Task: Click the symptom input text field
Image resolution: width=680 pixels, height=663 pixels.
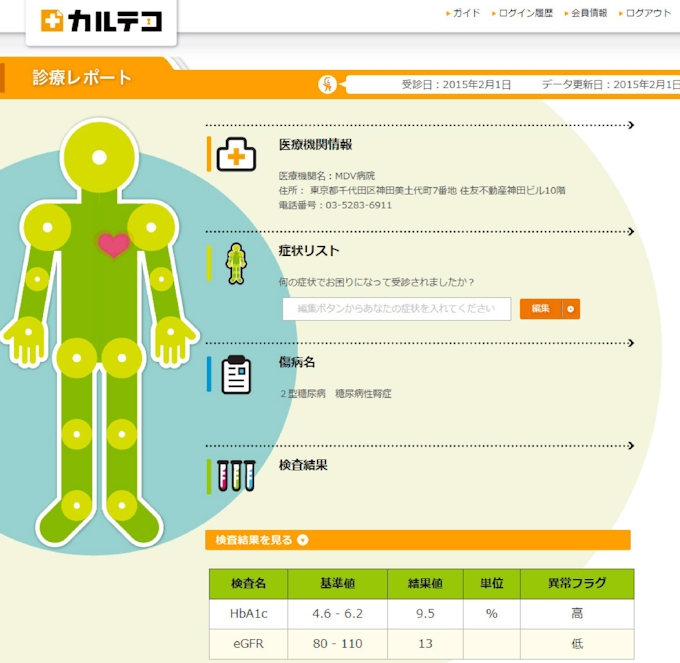Action: coord(396,309)
